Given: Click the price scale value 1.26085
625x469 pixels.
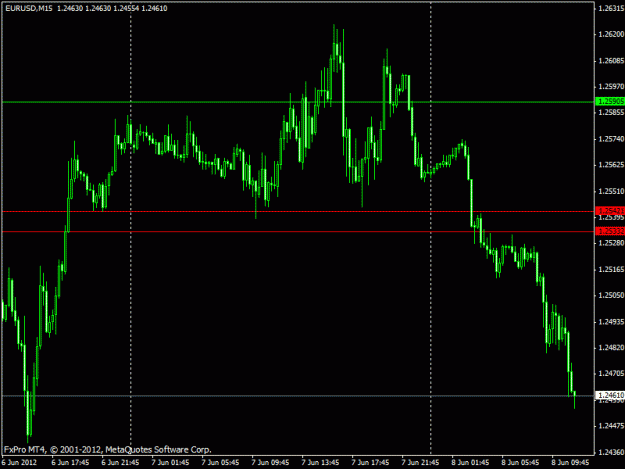Looking at the screenshot, I should coord(611,61).
